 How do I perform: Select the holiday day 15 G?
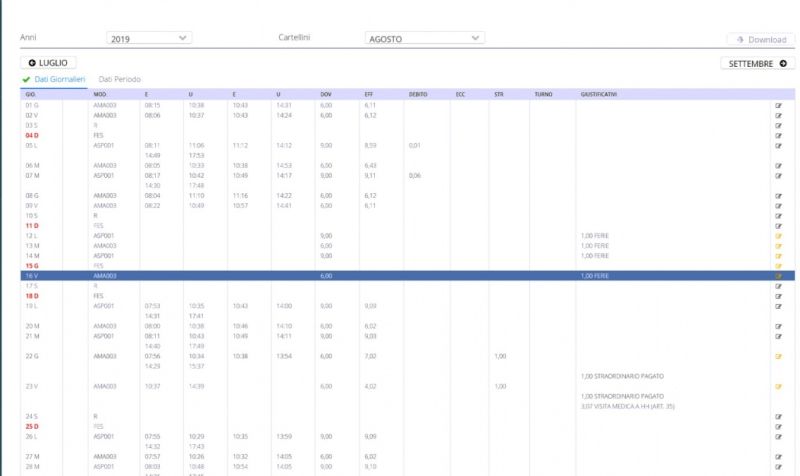pos(32,266)
